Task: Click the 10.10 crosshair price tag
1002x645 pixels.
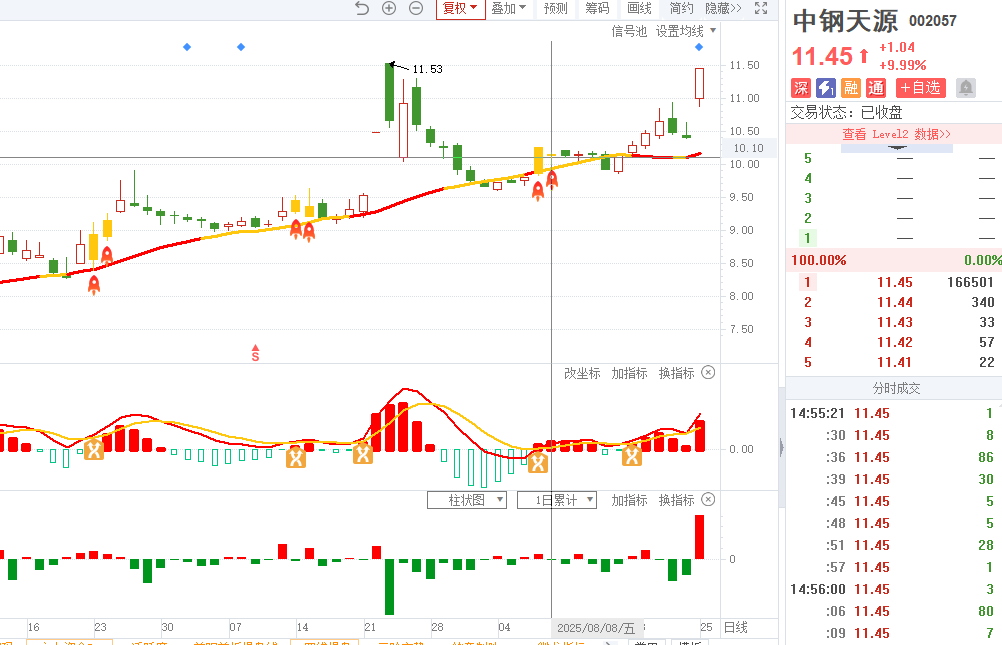Action: pos(748,148)
